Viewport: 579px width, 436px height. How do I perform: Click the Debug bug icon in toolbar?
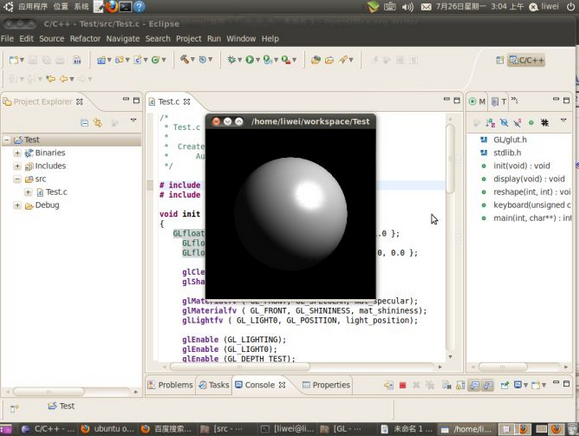click(x=231, y=59)
